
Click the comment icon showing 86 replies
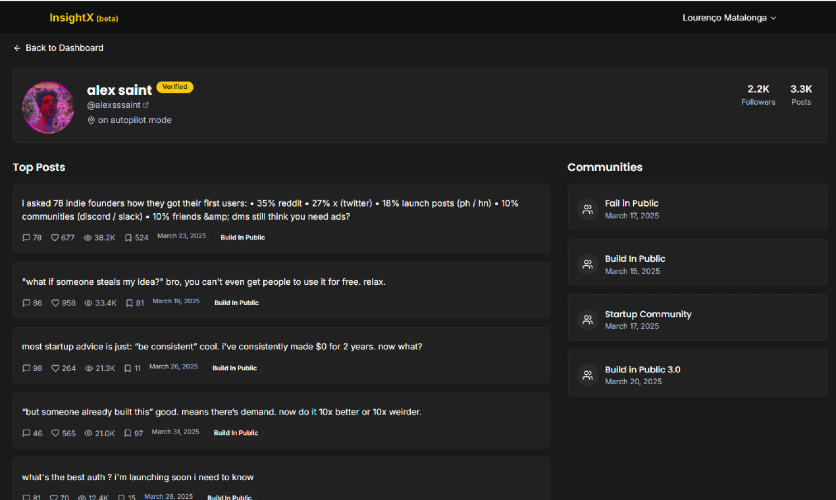(26, 303)
